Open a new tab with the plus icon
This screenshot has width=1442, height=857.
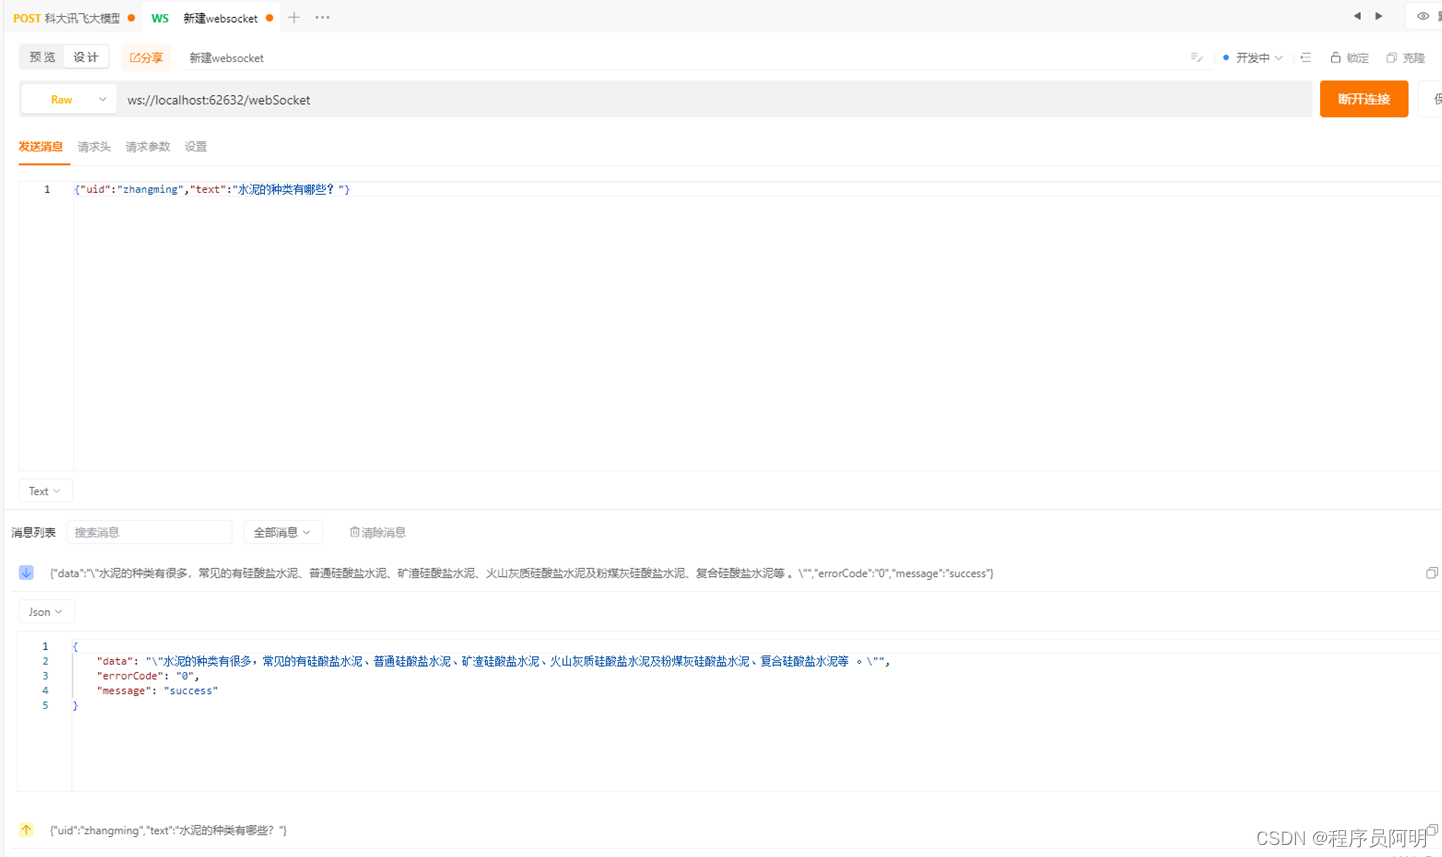tap(294, 17)
